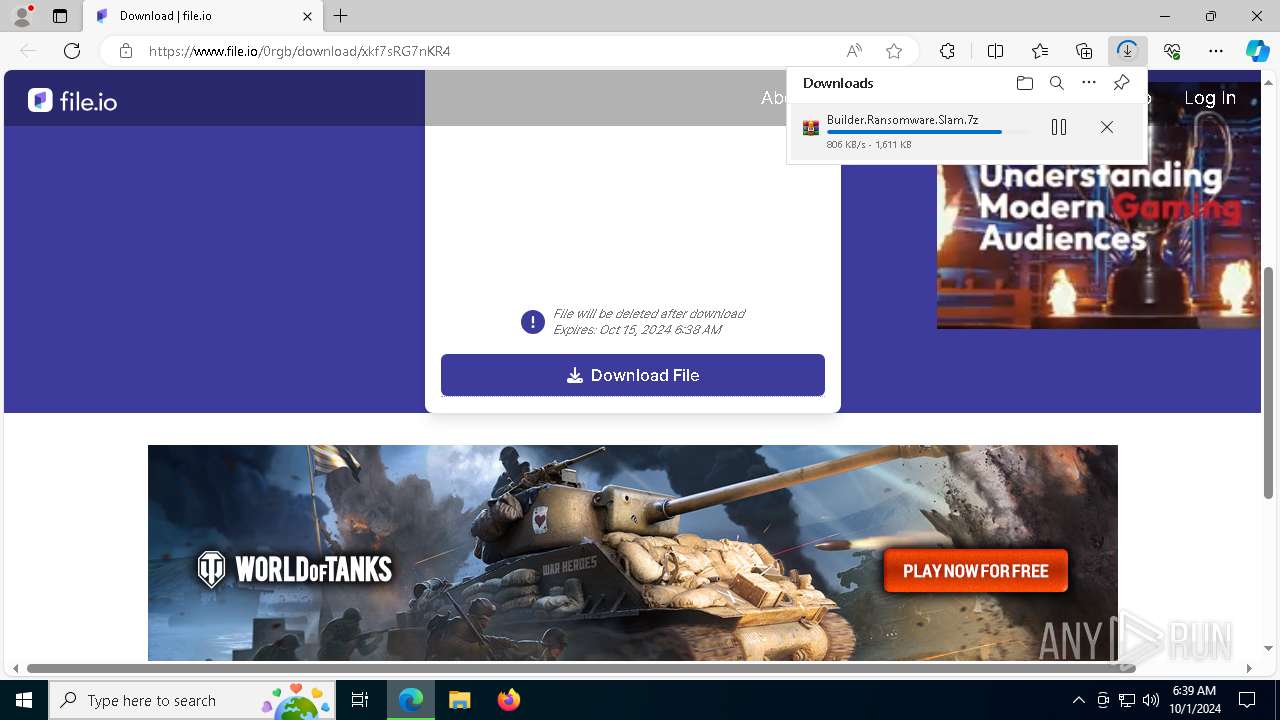Open the network status tray icon
Image resolution: width=1280 pixels, height=720 pixels.
[x=1127, y=700]
